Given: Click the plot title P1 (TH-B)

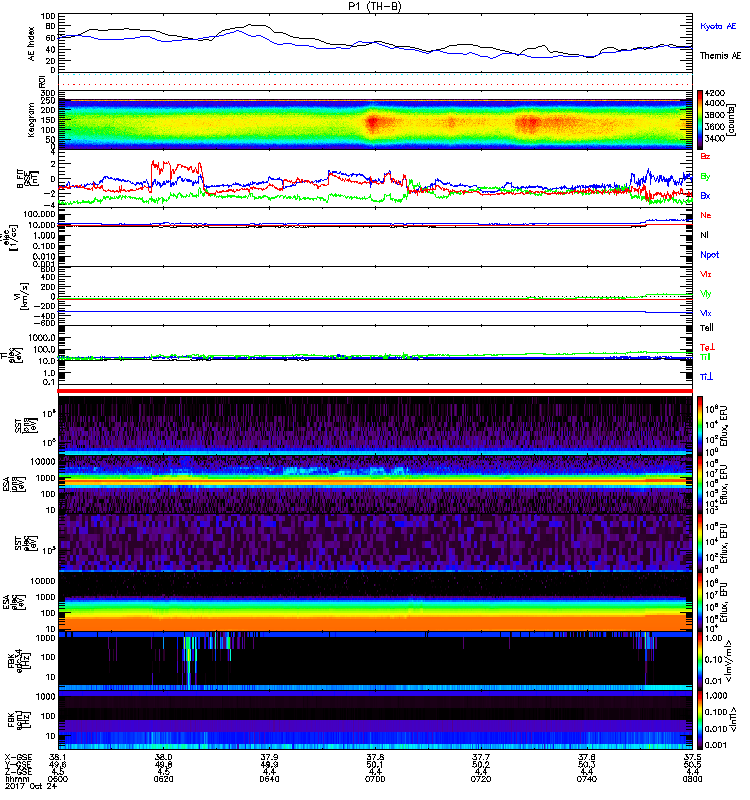Looking at the screenshot, I should click(375, 6).
